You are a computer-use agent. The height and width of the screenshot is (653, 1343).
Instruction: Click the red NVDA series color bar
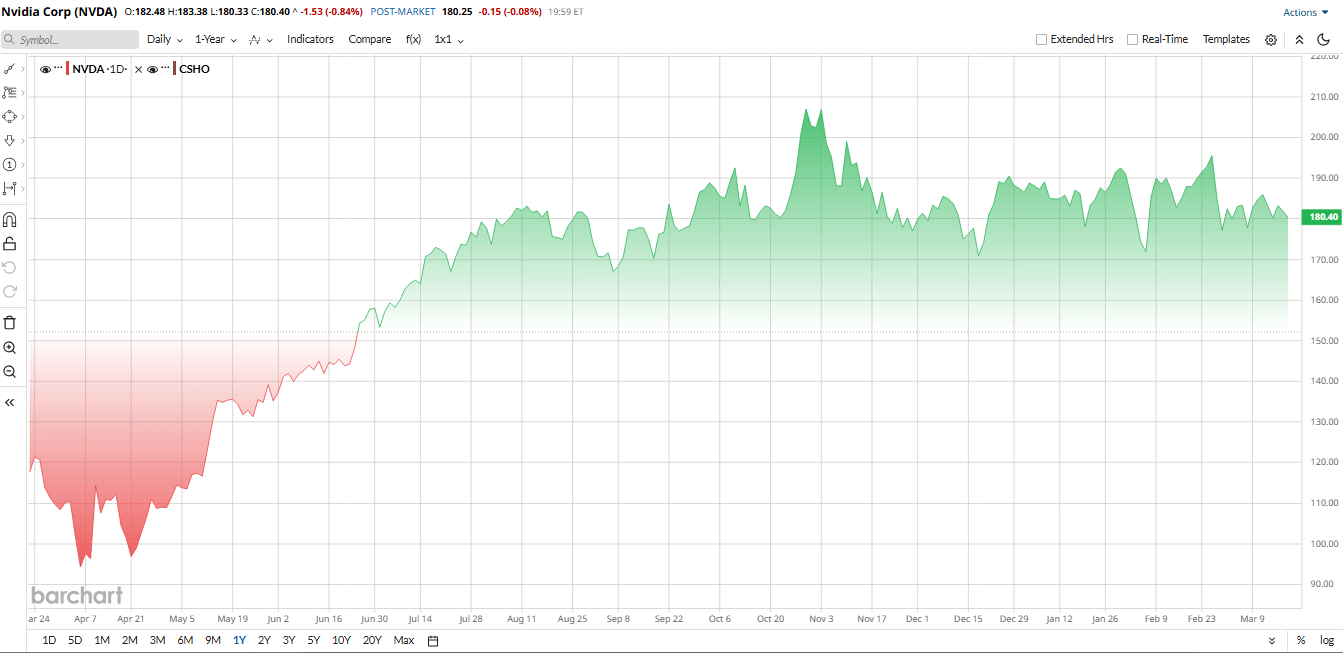[x=68, y=69]
